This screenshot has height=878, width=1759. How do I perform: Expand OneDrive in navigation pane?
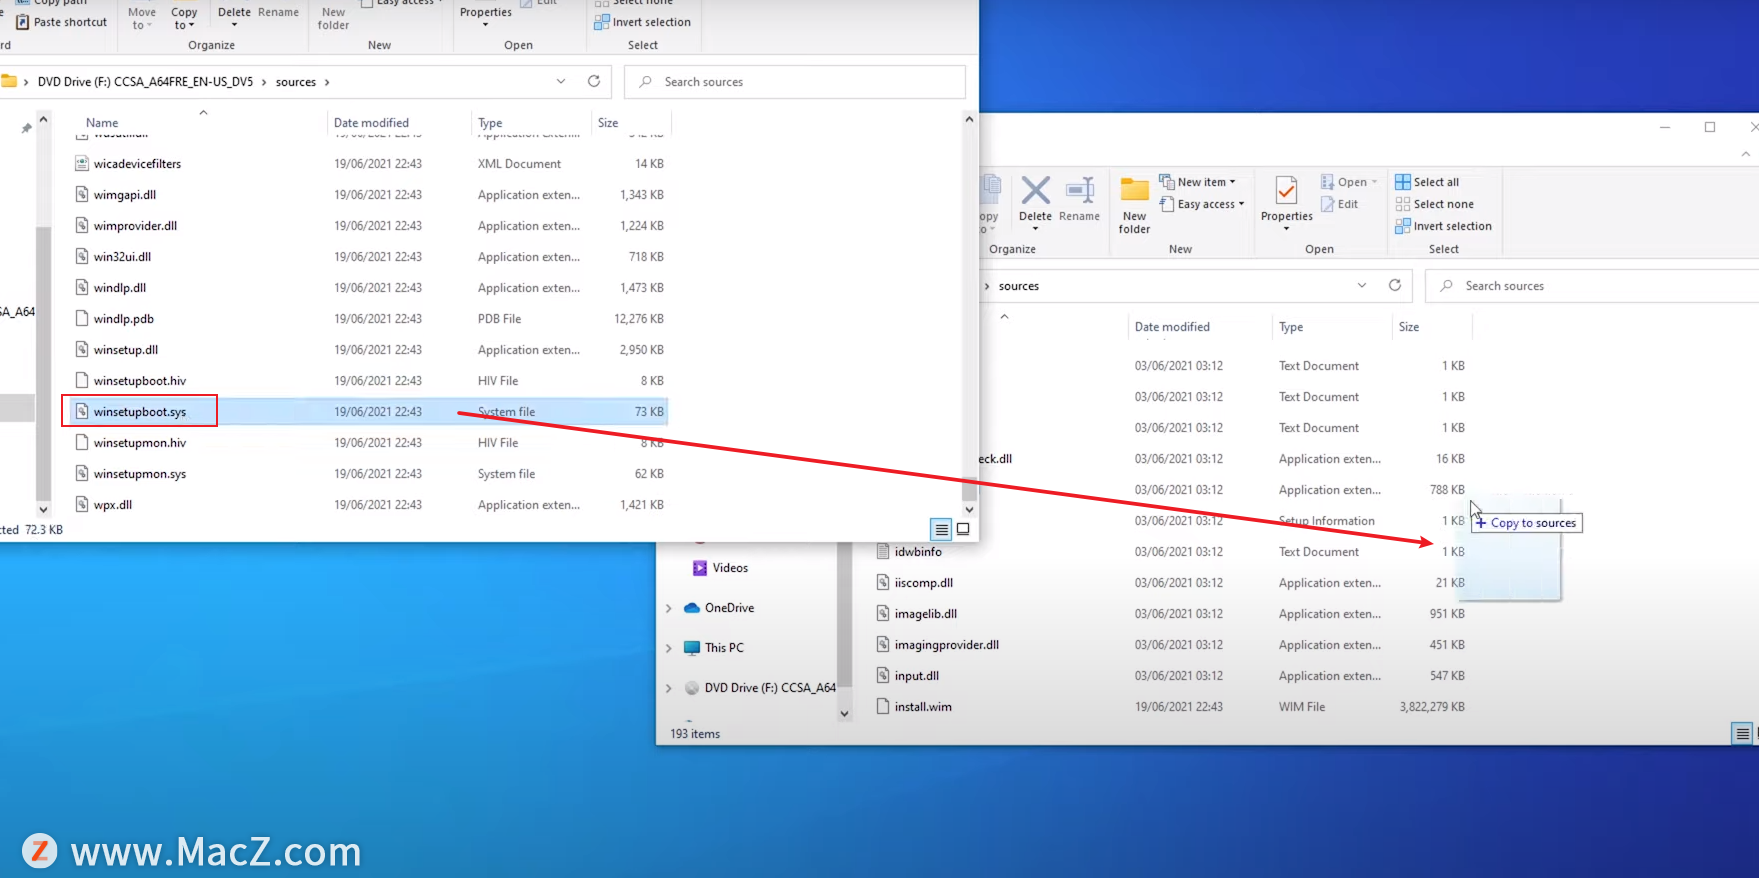[x=668, y=608]
